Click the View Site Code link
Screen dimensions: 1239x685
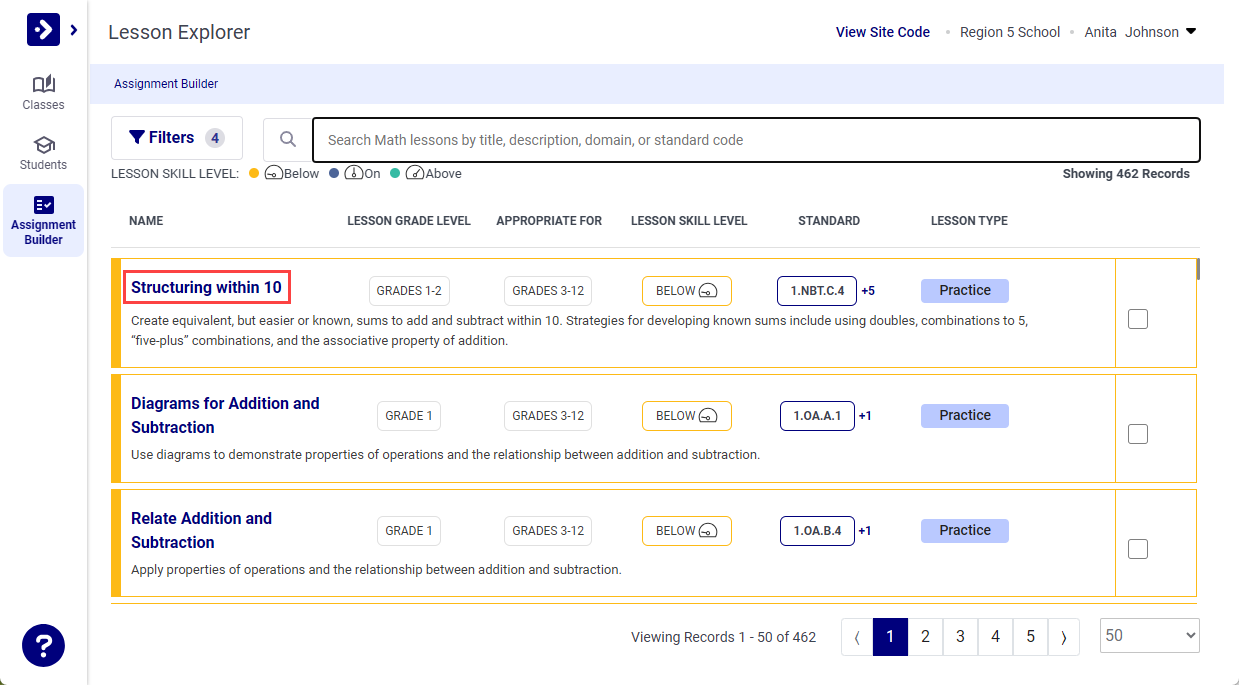tap(882, 31)
